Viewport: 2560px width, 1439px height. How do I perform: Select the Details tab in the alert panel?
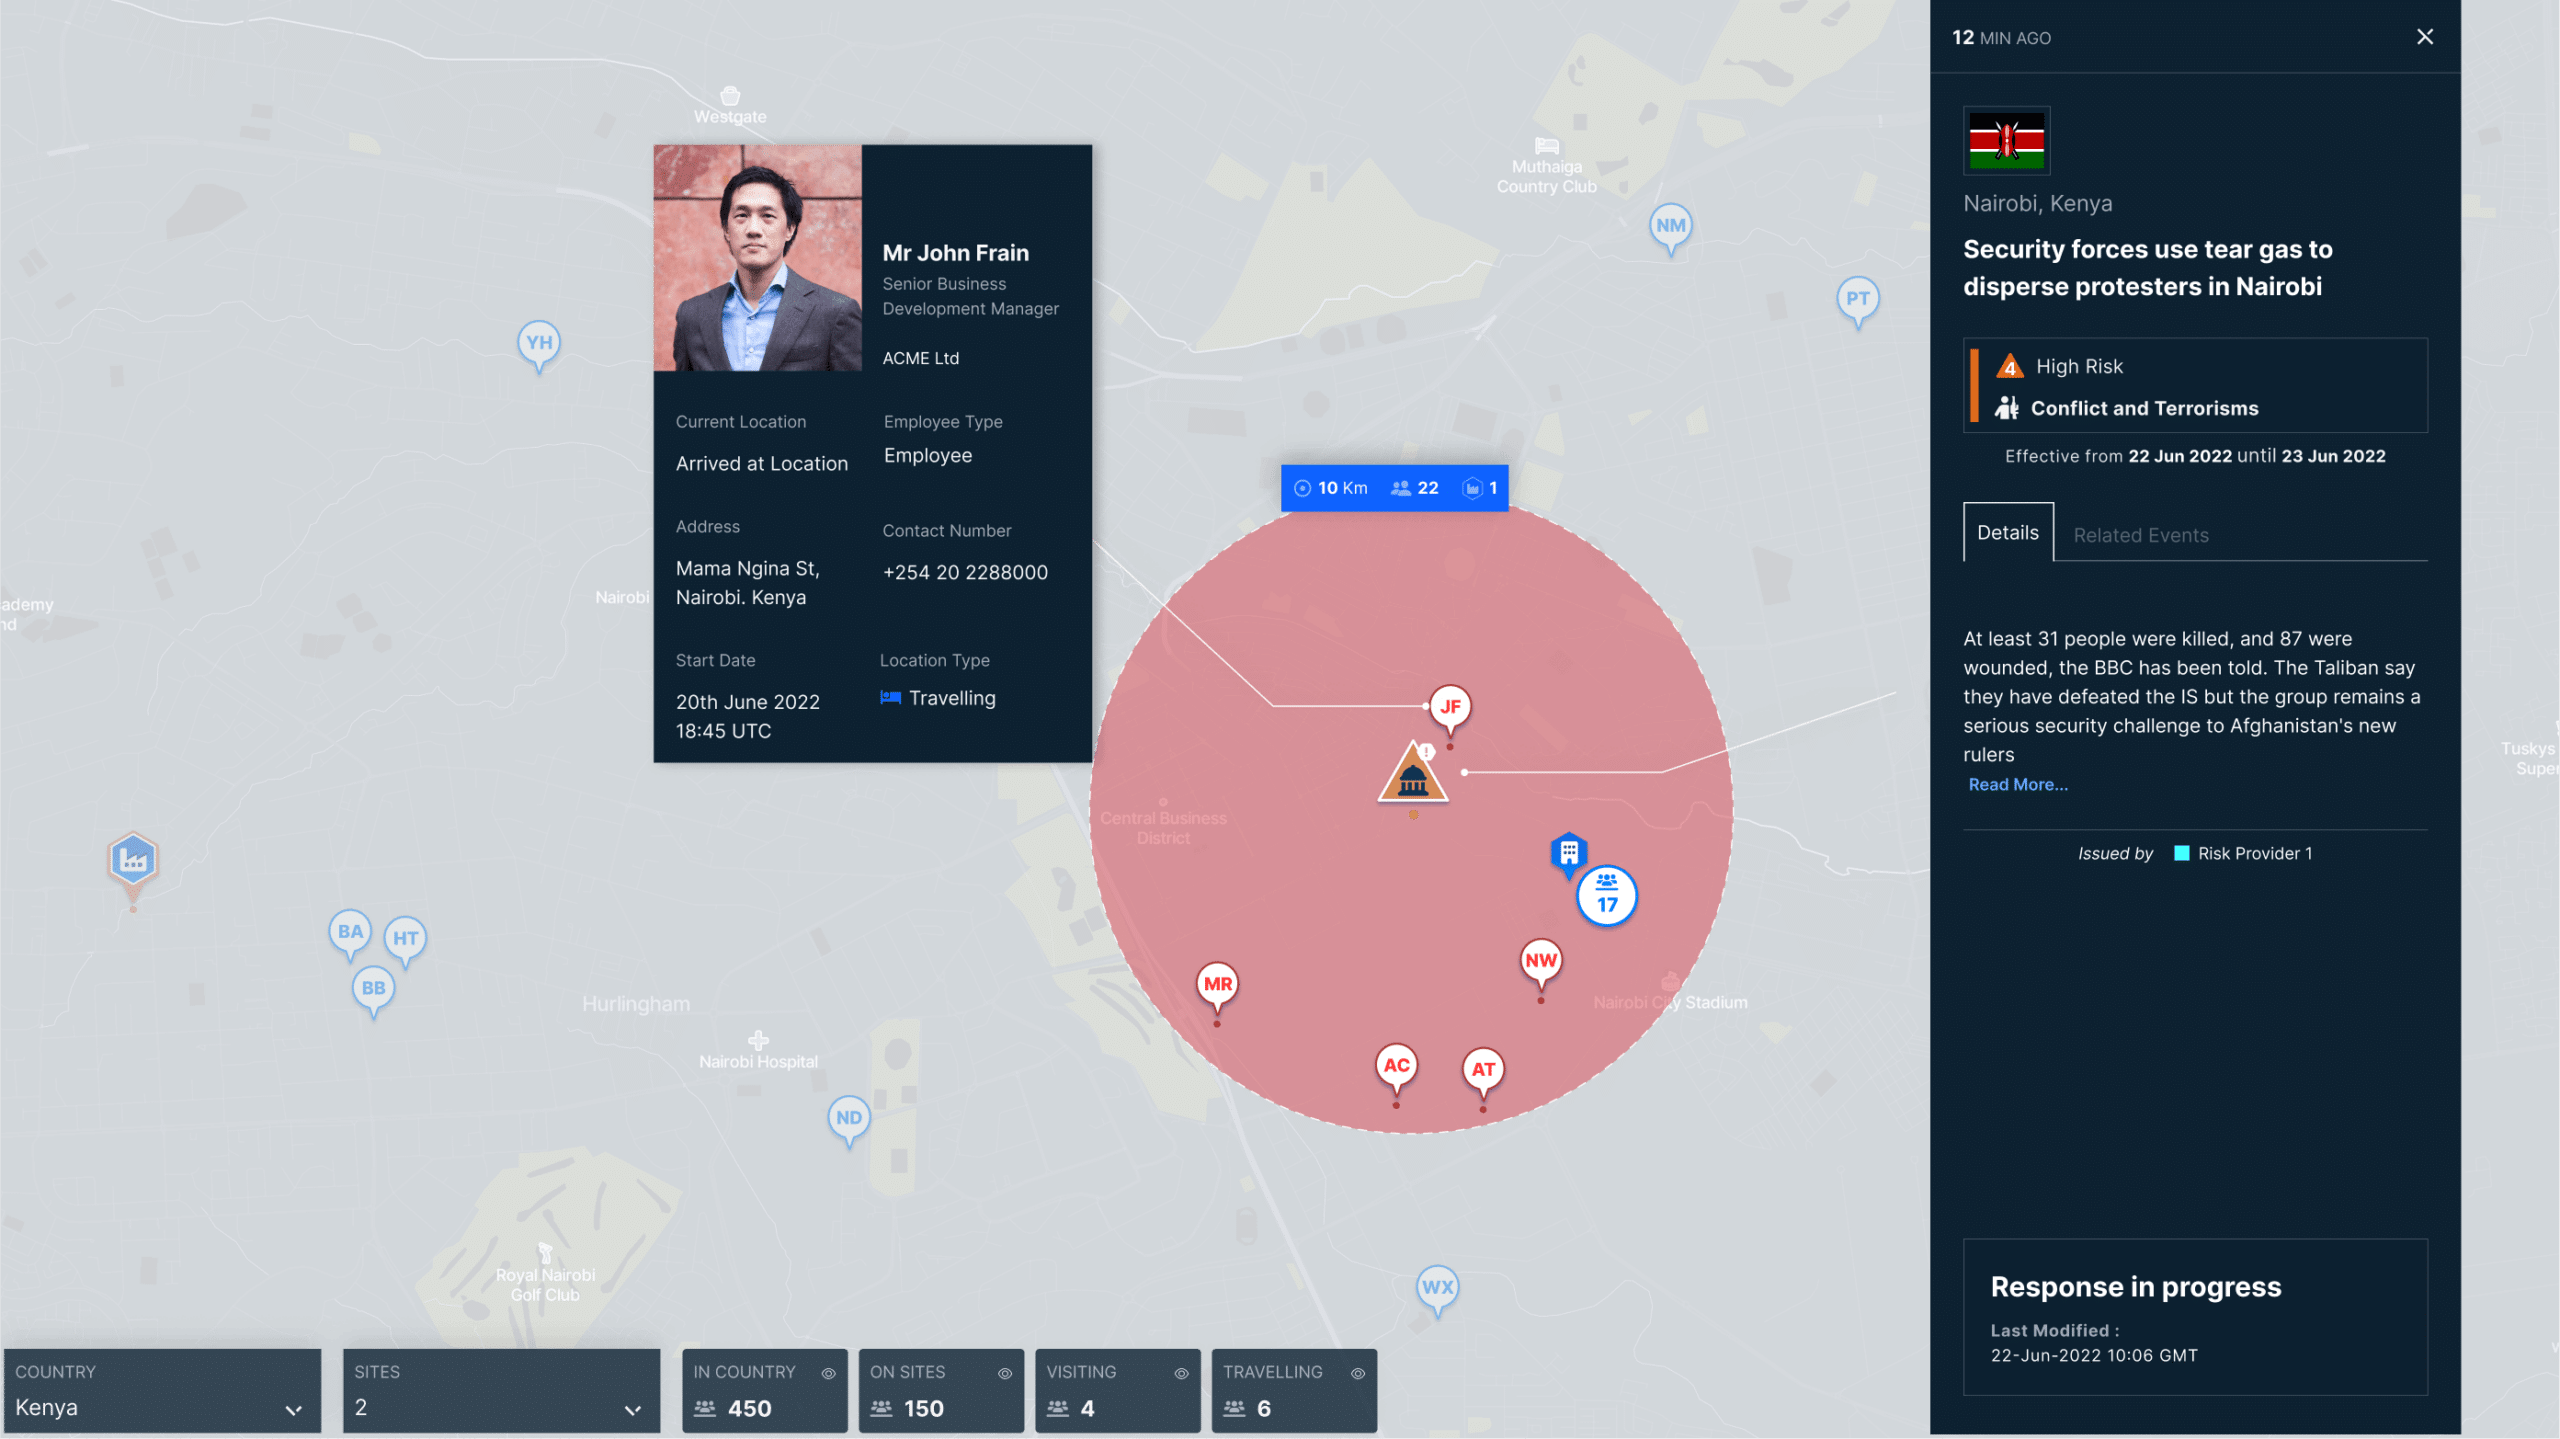(2004, 531)
